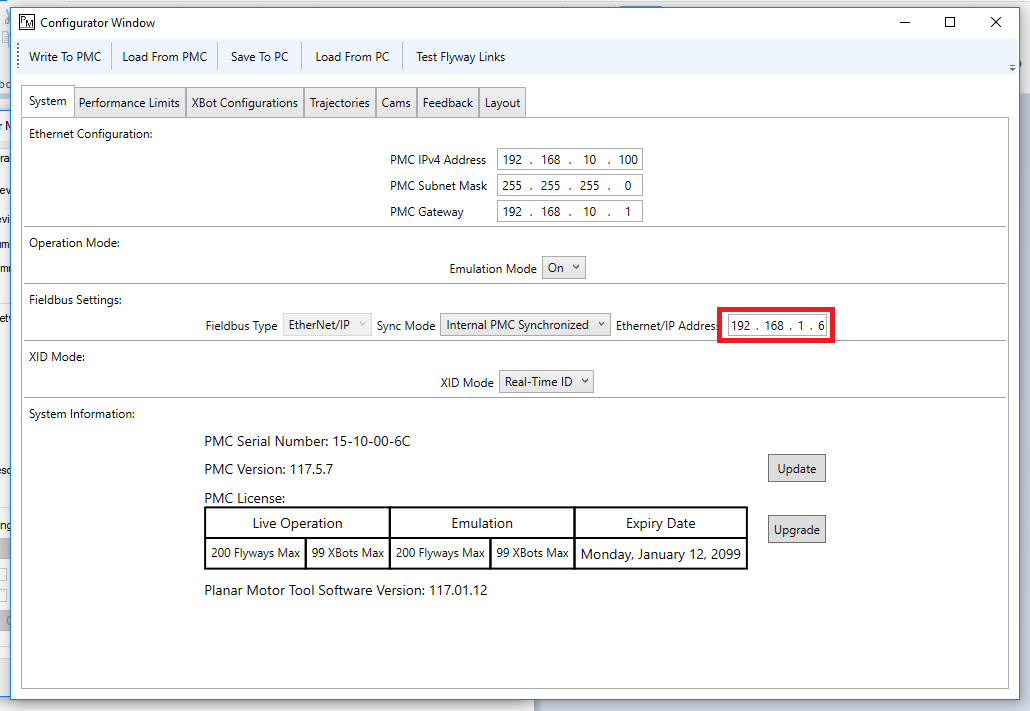1030x711 pixels.
Task: Open the Layout tab
Action: pyautogui.click(x=502, y=103)
